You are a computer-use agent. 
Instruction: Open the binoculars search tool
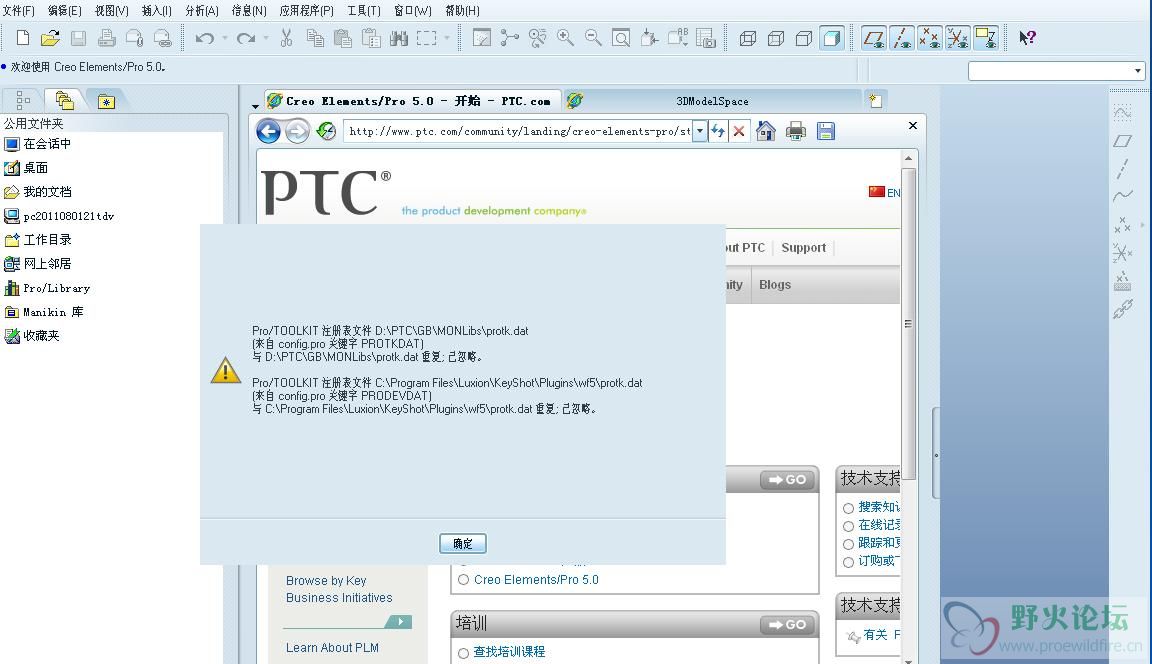[399, 38]
